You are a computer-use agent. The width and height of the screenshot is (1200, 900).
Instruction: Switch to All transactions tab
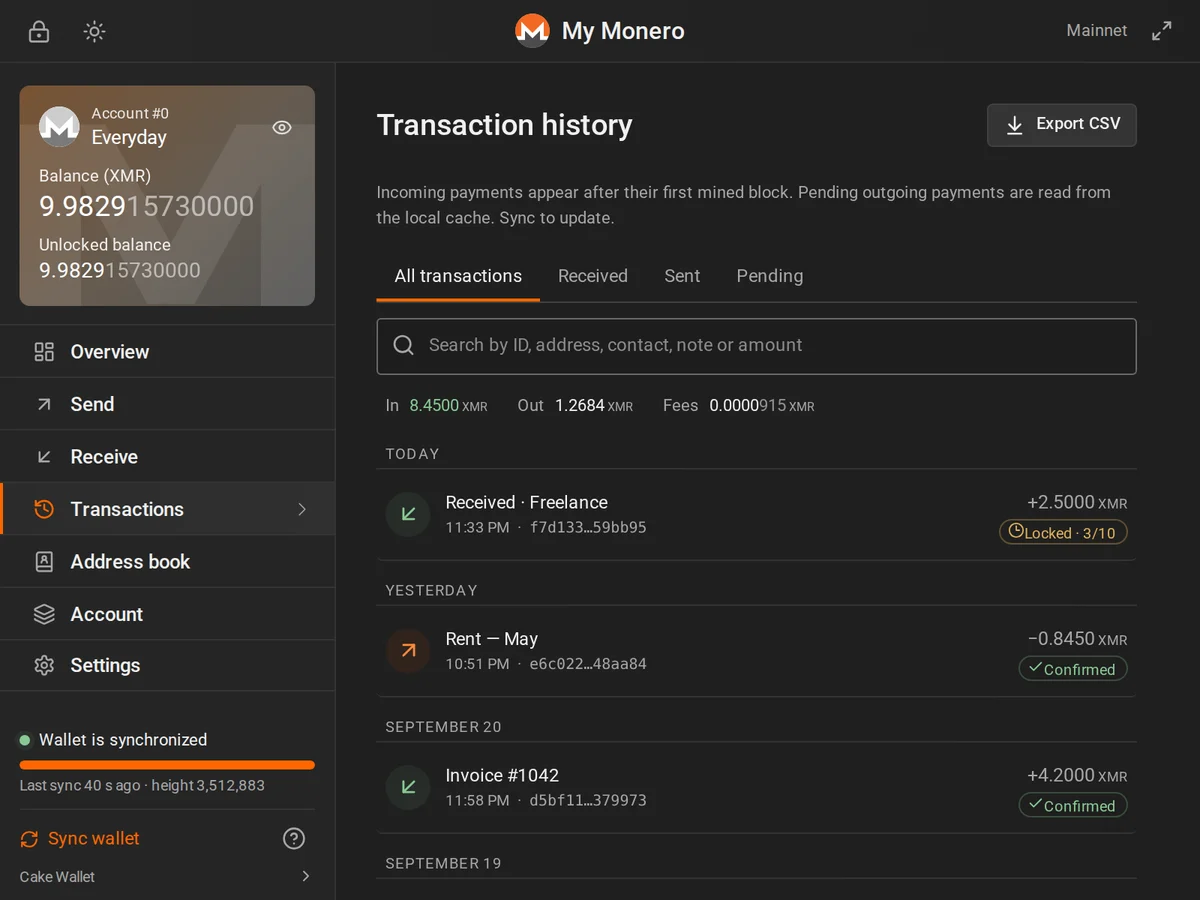[x=458, y=276]
